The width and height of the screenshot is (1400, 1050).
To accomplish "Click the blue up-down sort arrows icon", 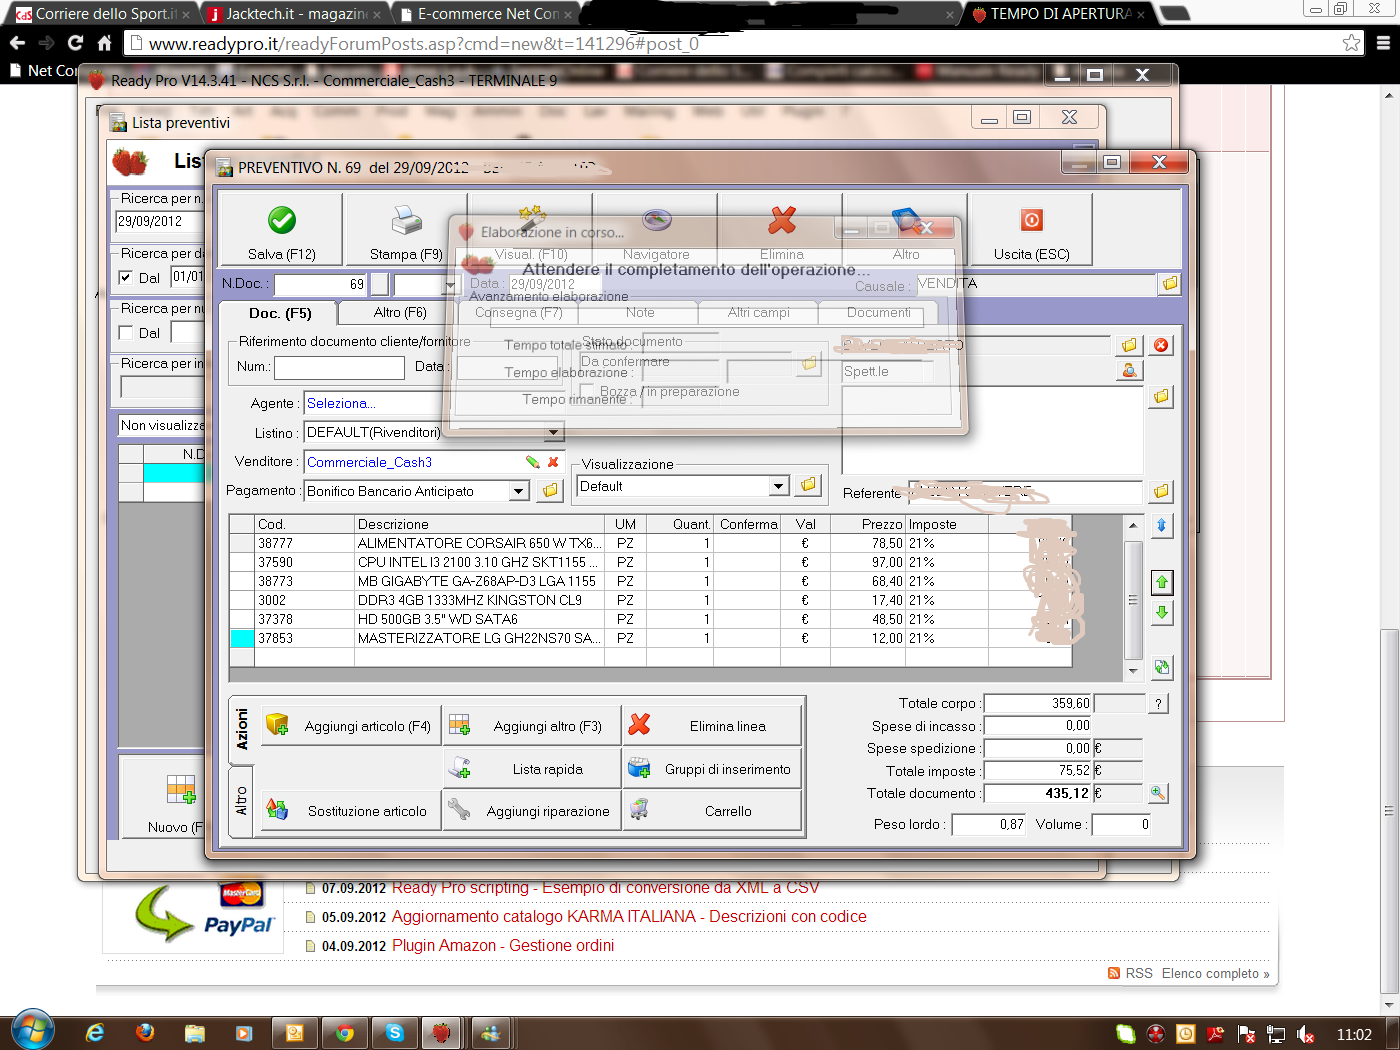I will click(x=1161, y=525).
